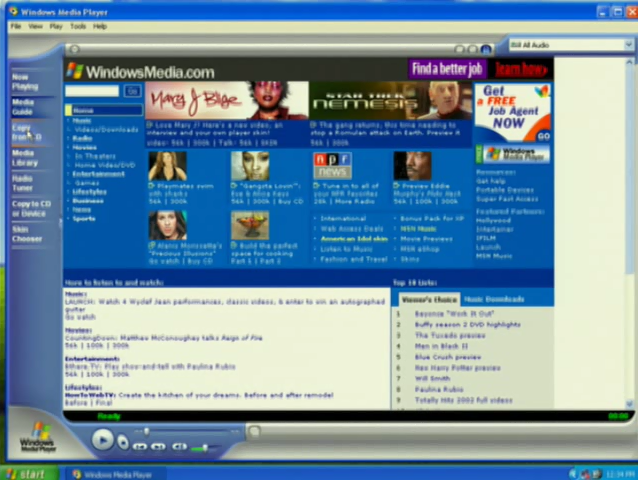Viewport: 638px width, 480px height.
Task: Click the Stop button beside Play
Action: (x=122, y=442)
